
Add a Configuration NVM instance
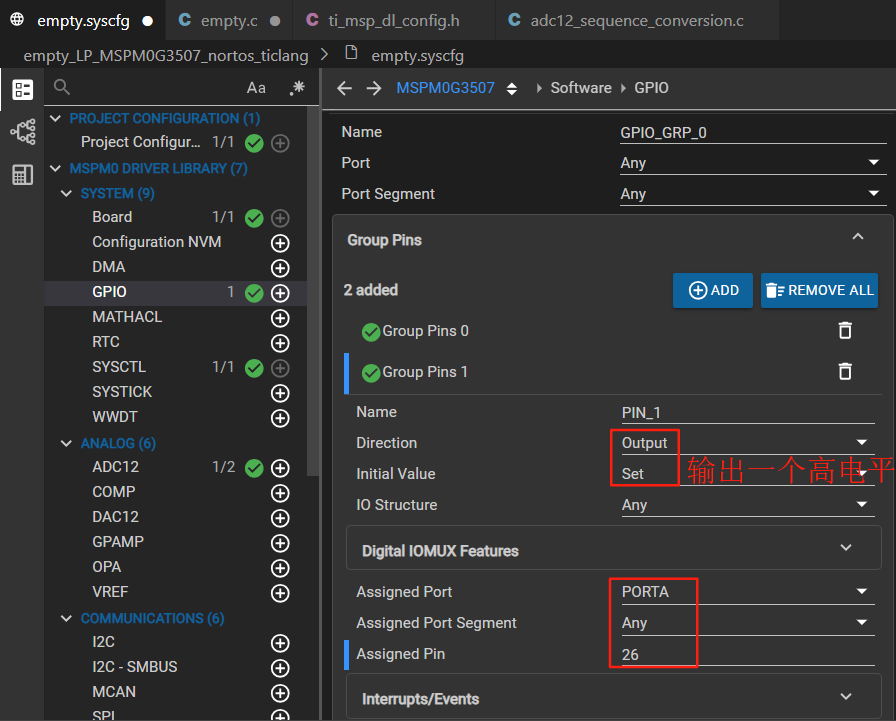280,243
